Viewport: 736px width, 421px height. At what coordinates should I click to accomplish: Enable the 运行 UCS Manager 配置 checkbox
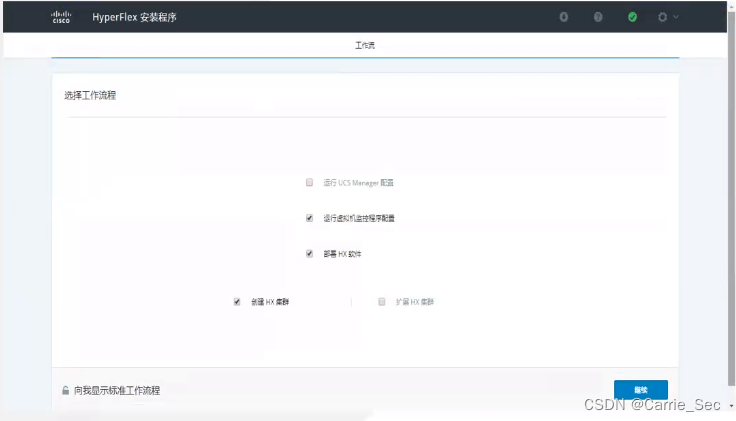(309, 182)
